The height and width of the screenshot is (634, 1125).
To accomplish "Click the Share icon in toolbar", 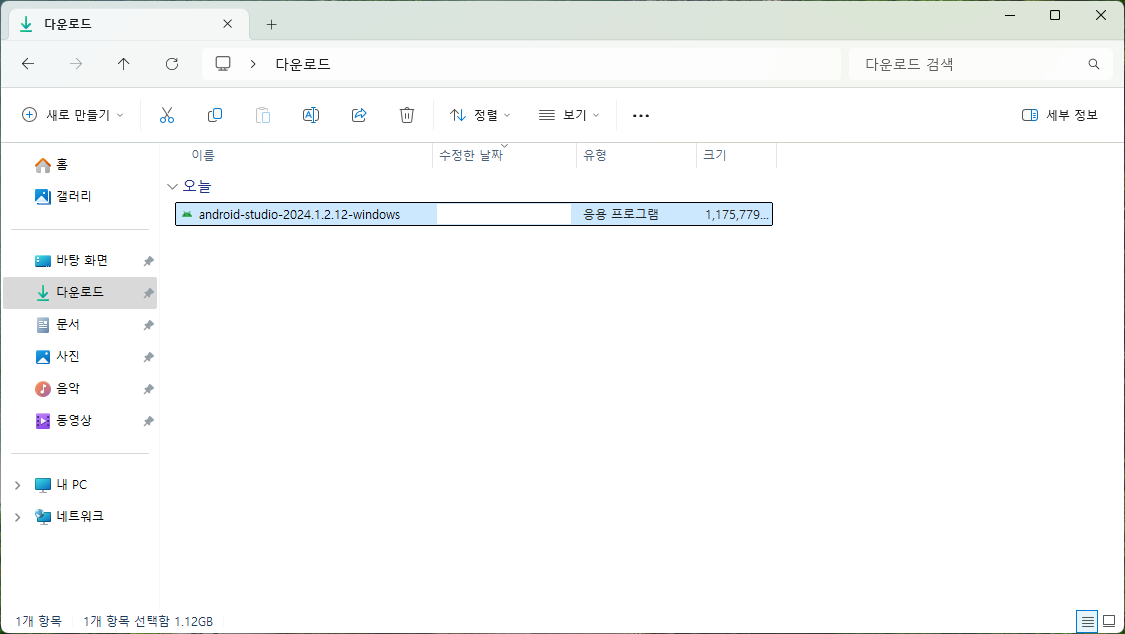I will pos(359,115).
